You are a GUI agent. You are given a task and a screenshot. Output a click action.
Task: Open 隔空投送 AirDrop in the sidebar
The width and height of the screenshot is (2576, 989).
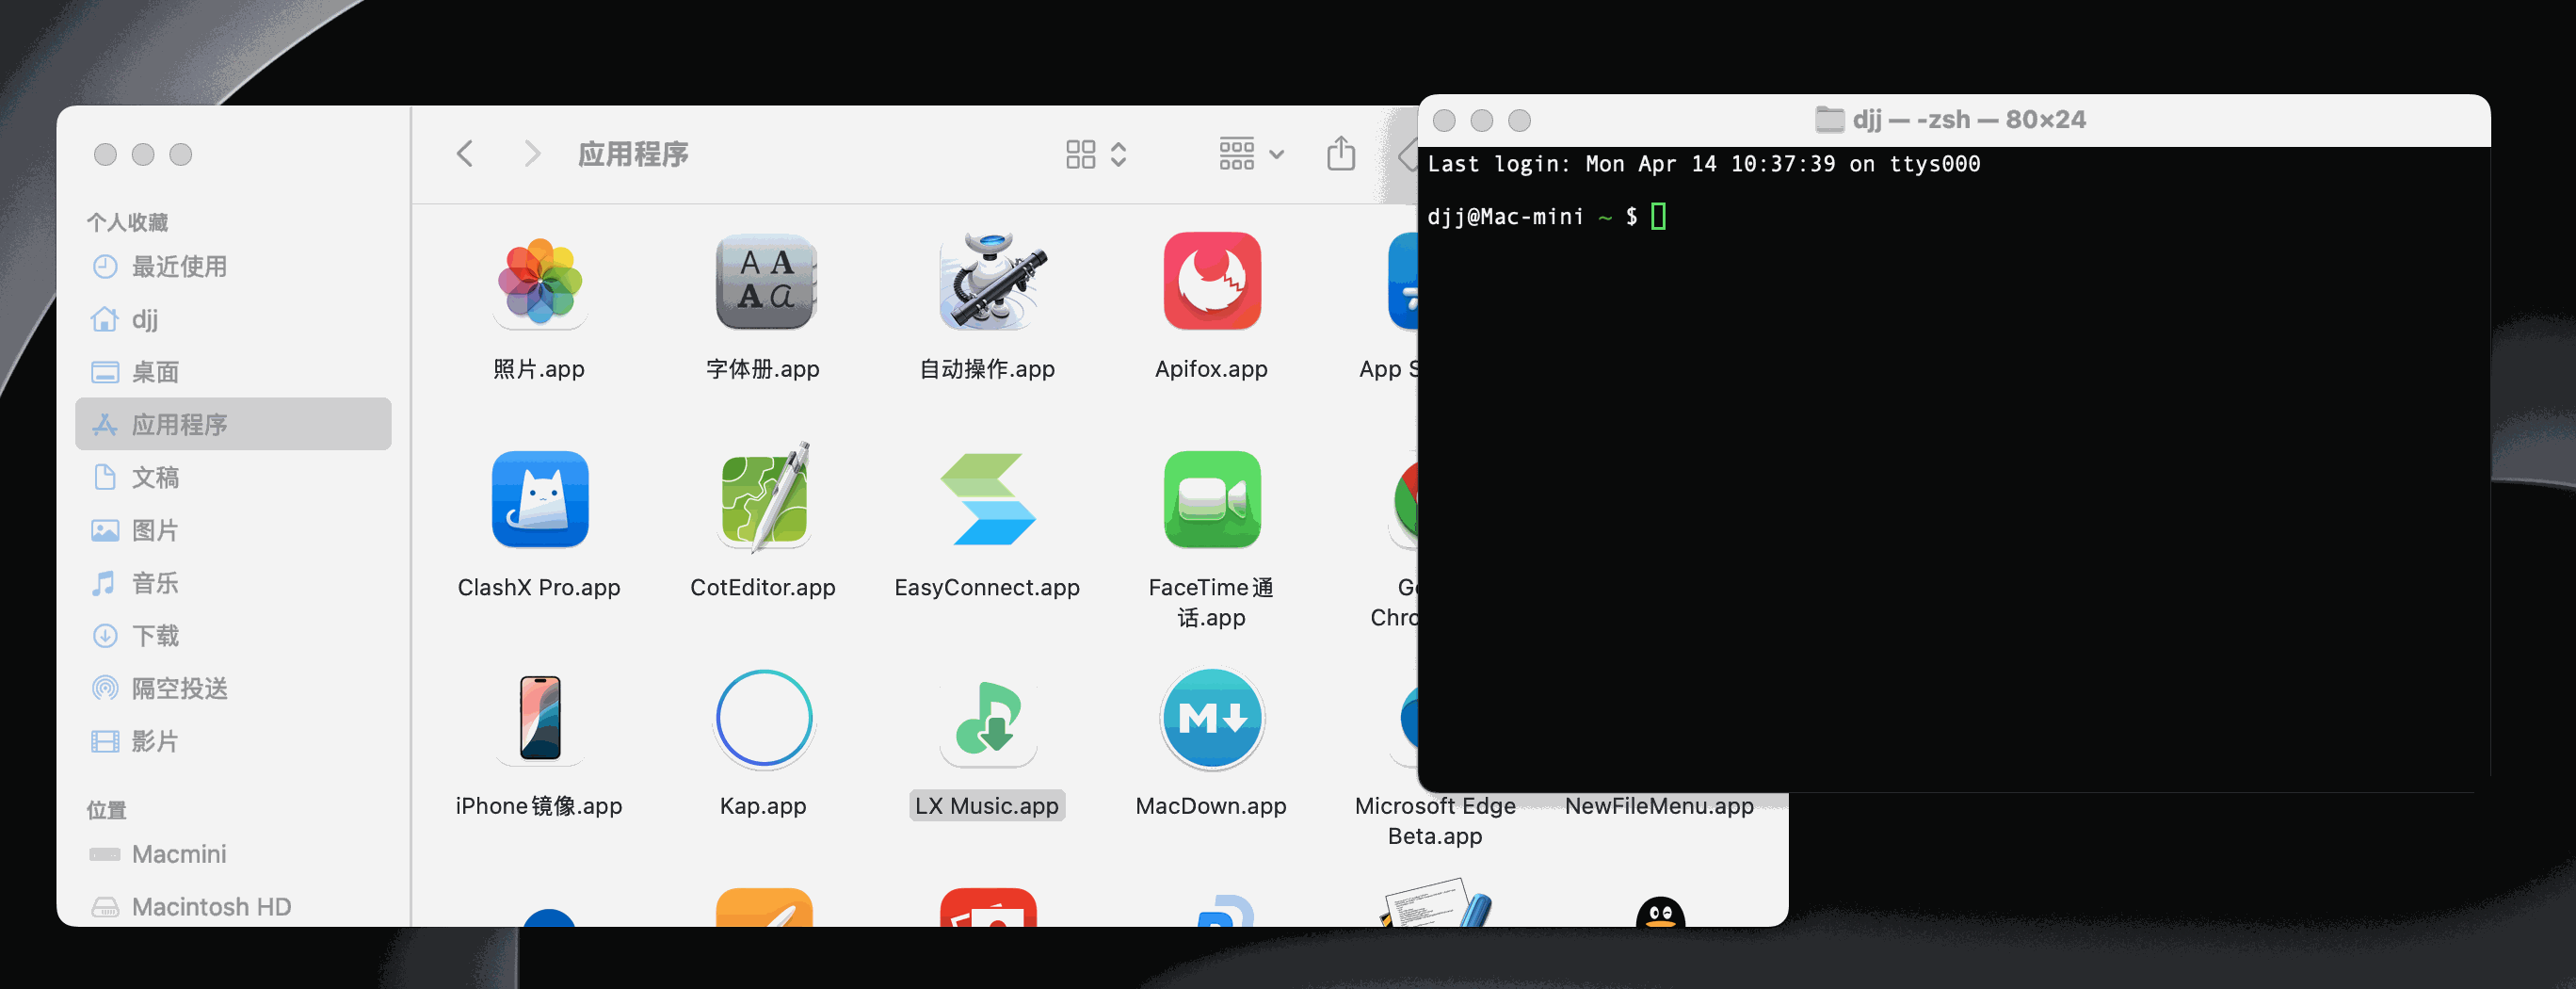tap(233, 688)
